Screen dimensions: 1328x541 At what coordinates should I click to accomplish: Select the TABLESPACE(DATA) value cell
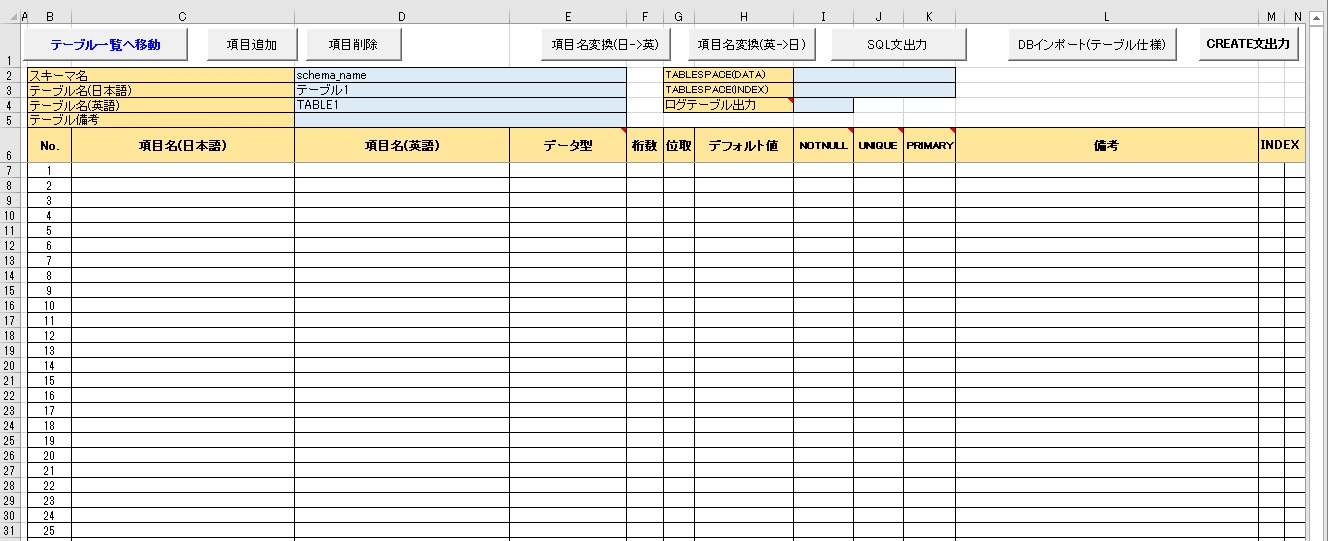click(874, 75)
